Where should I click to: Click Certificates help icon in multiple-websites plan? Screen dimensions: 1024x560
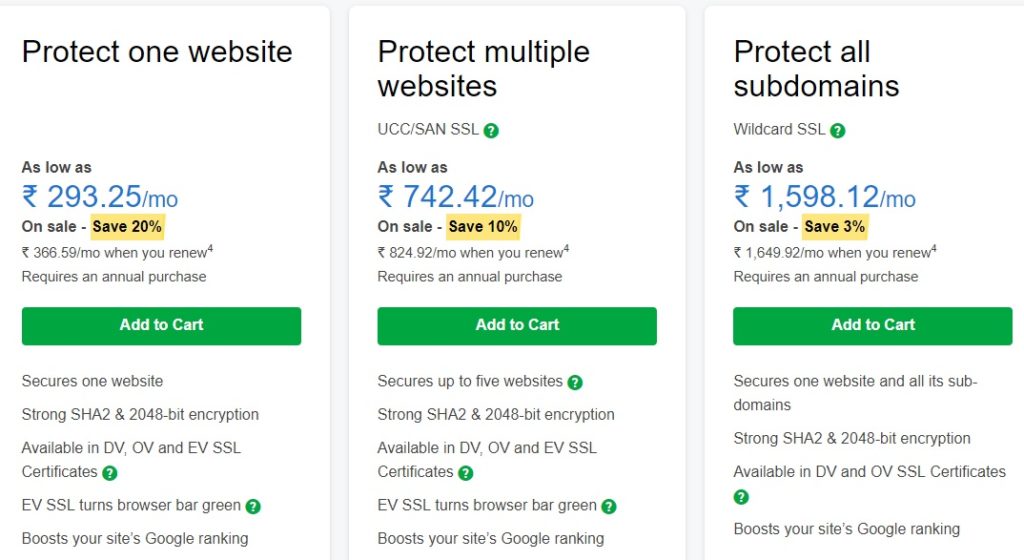[466, 473]
